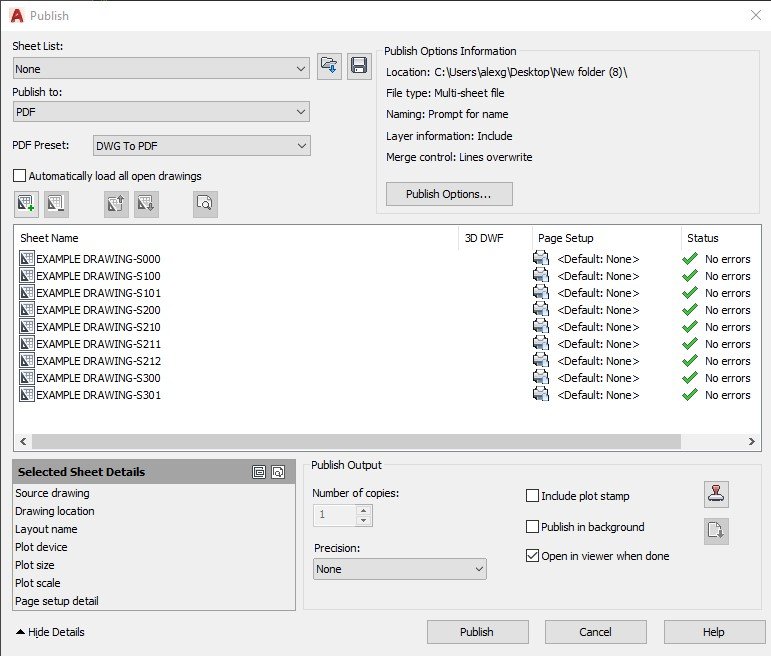
Task: Click green checkmark in EXAMPLE DRAWING-S301 row
Action: point(690,394)
